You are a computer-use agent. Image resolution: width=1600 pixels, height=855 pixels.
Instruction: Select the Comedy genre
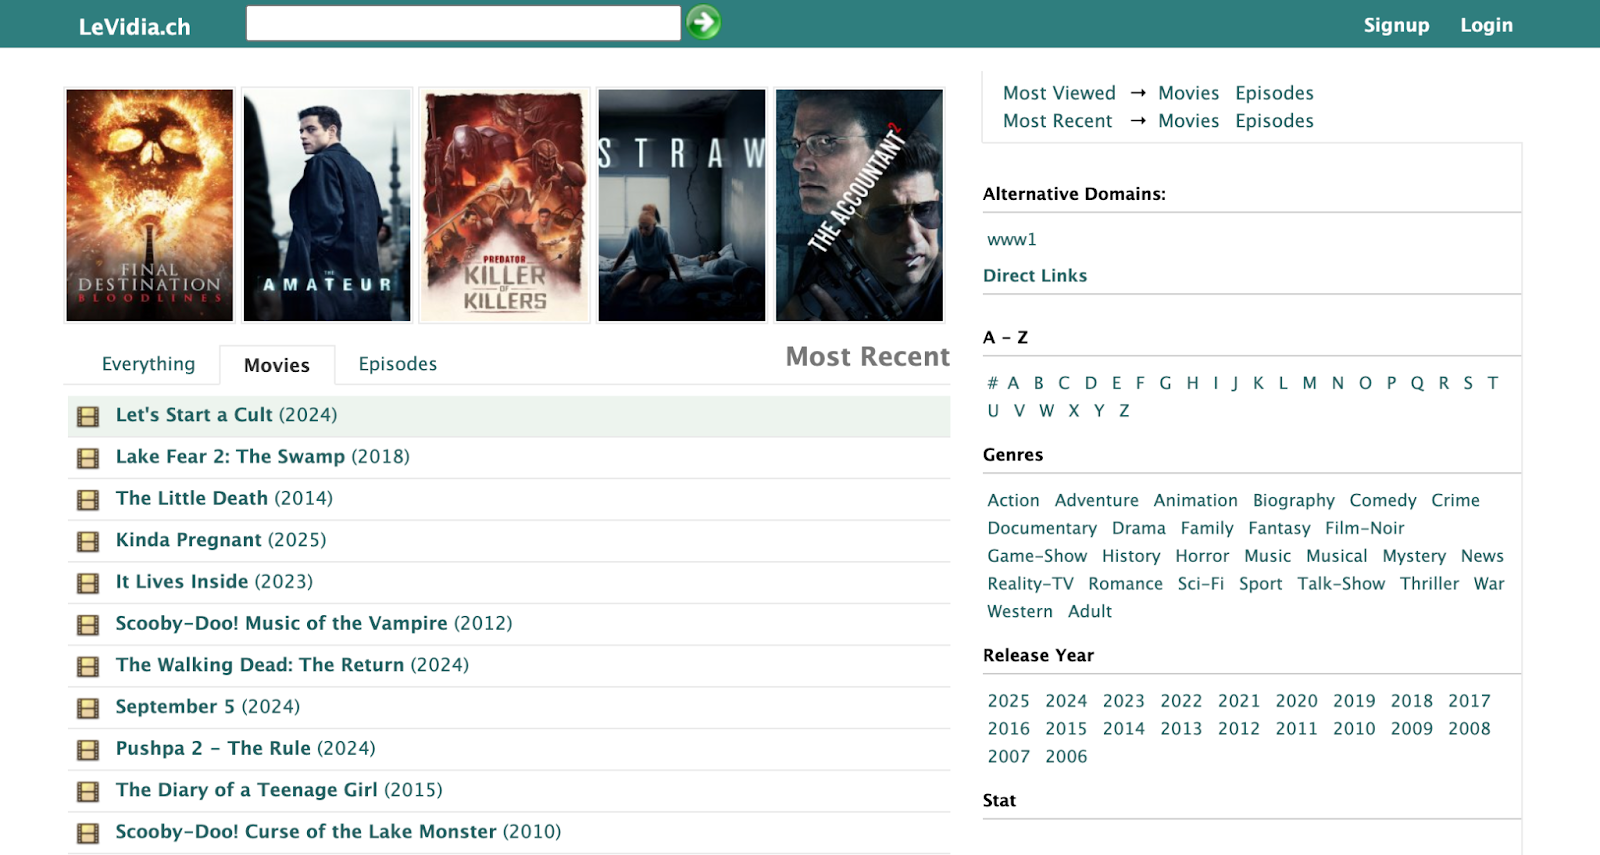[1383, 501]
